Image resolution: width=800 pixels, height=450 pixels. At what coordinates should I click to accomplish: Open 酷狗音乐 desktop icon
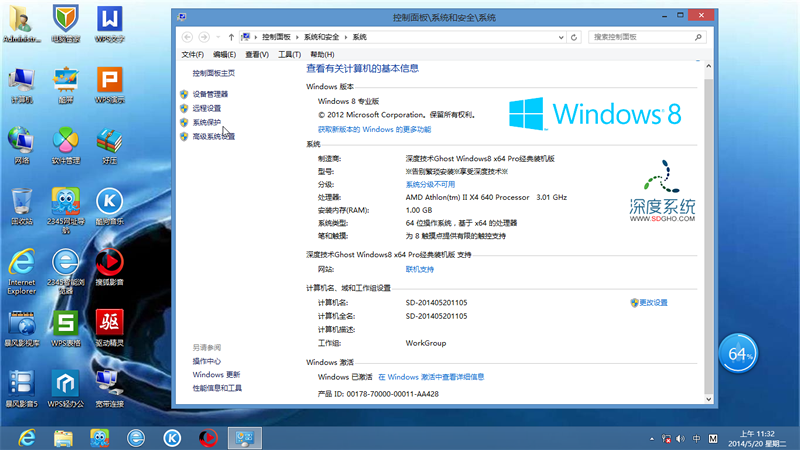(110, 207)
